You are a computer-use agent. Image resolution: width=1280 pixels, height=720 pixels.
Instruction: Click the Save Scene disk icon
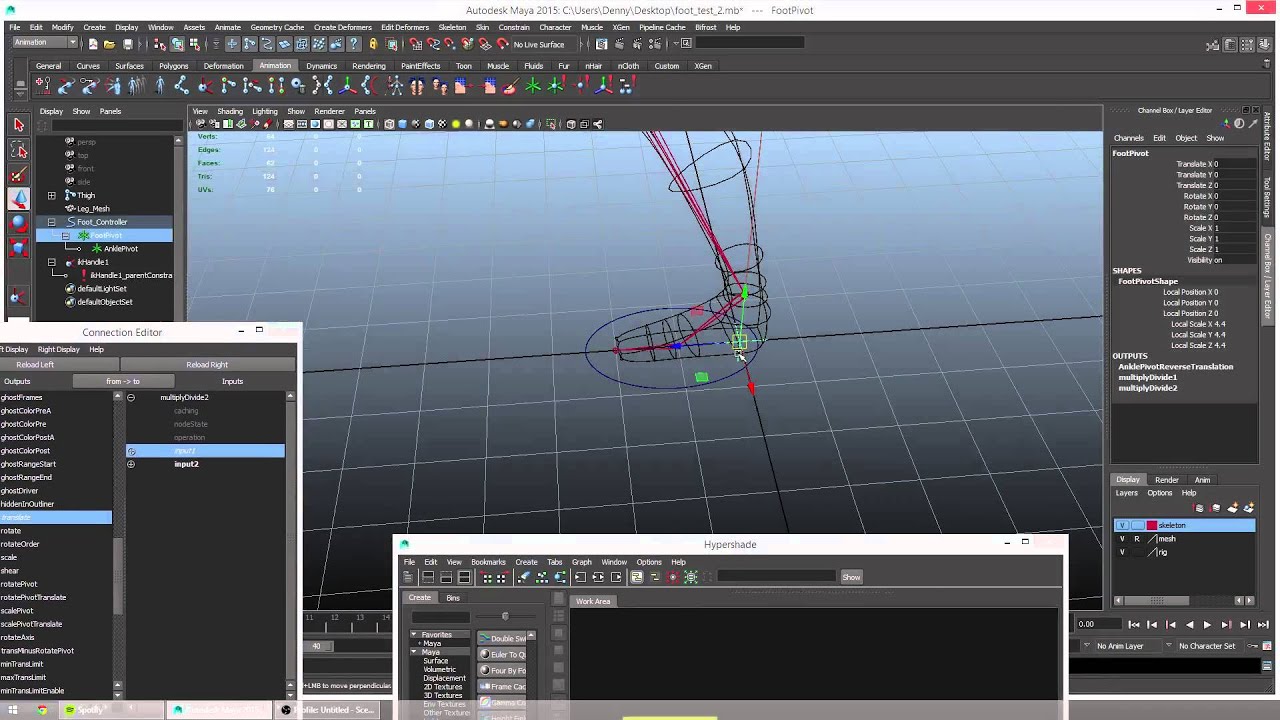pos(128,44)
